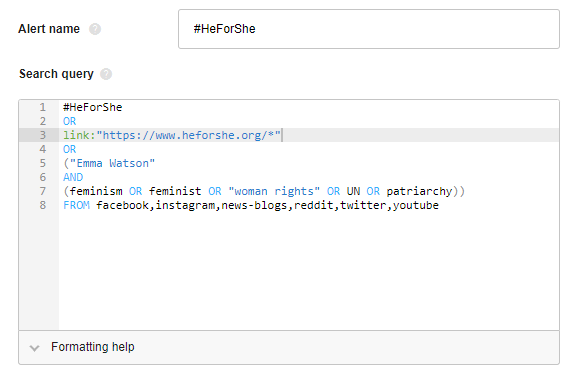Click the Alert name help icon
571x375 pixels.
pyautogui.click(x=95, y=29)
